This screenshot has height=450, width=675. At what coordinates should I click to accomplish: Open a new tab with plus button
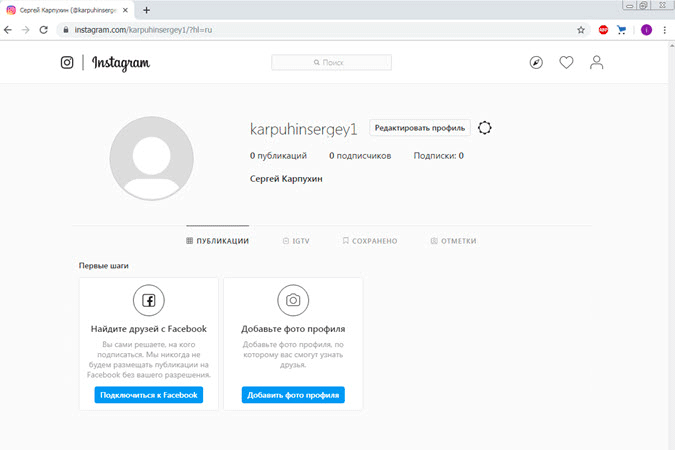tap(146, 10)
